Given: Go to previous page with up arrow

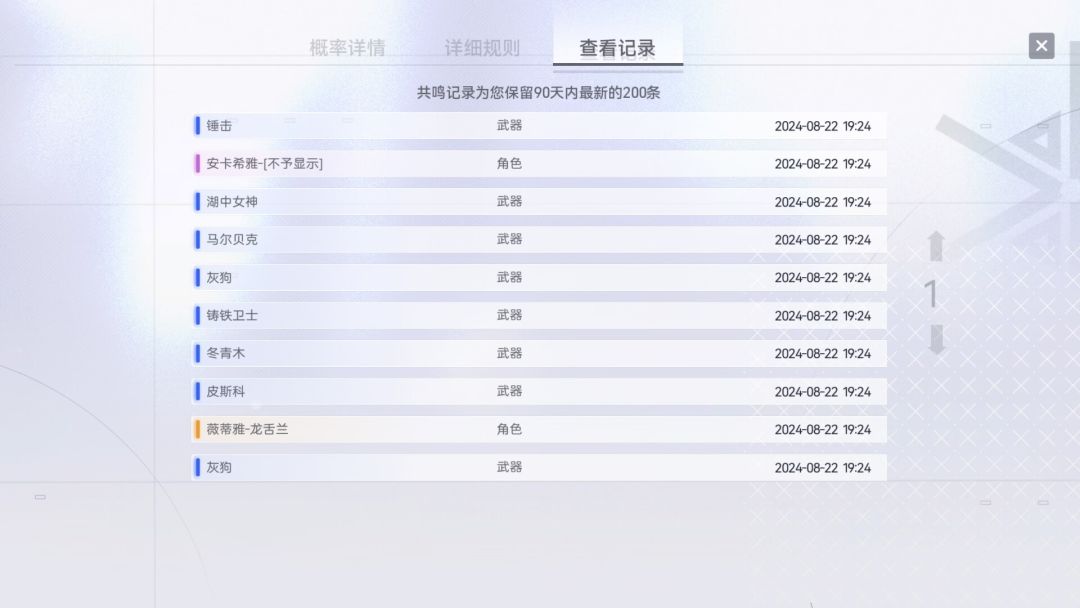Looking at the screenshot, I should (935, 246).
